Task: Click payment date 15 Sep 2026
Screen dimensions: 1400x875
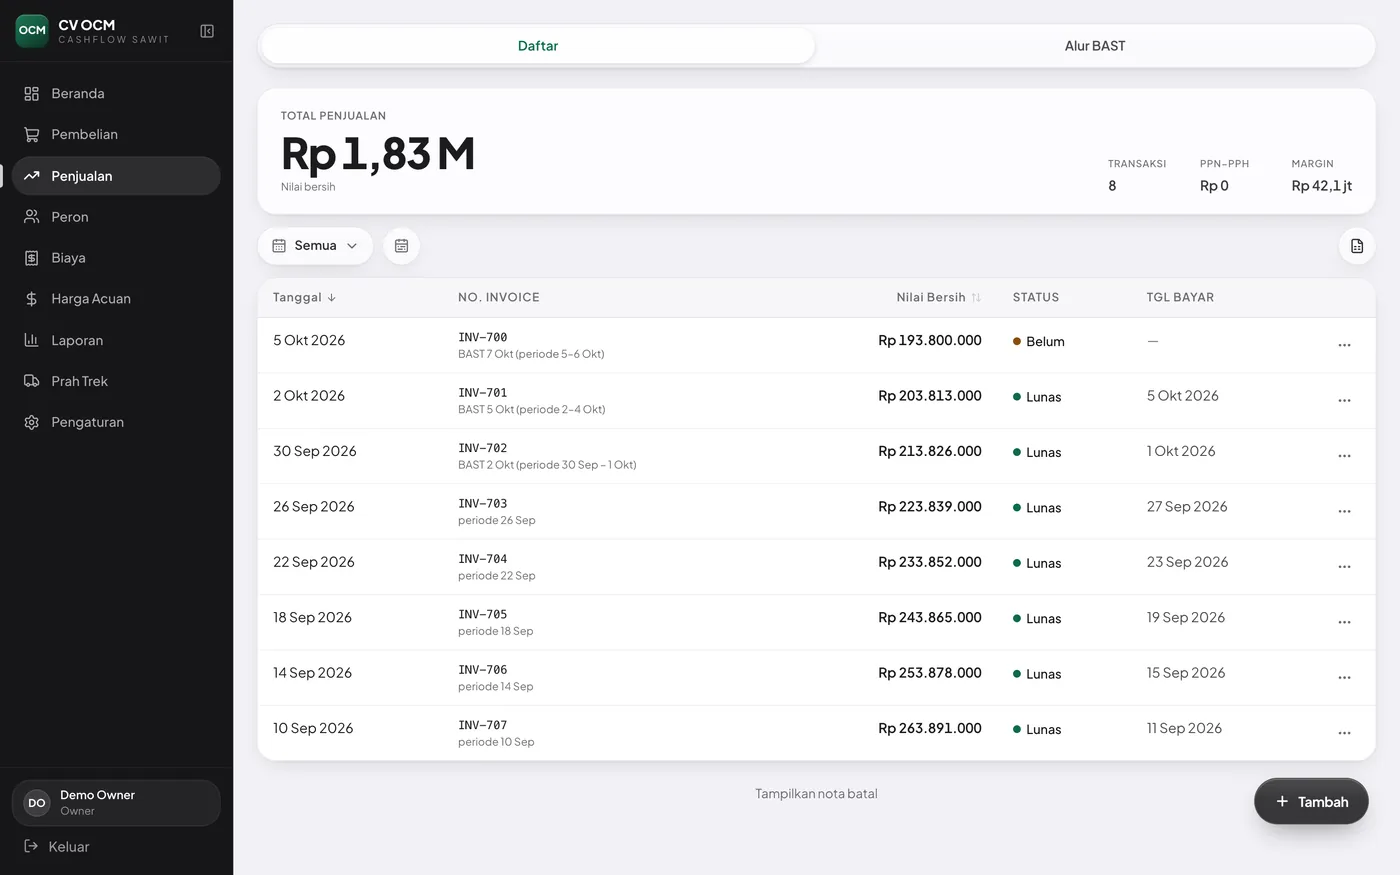Action: tap(1186, 673)
